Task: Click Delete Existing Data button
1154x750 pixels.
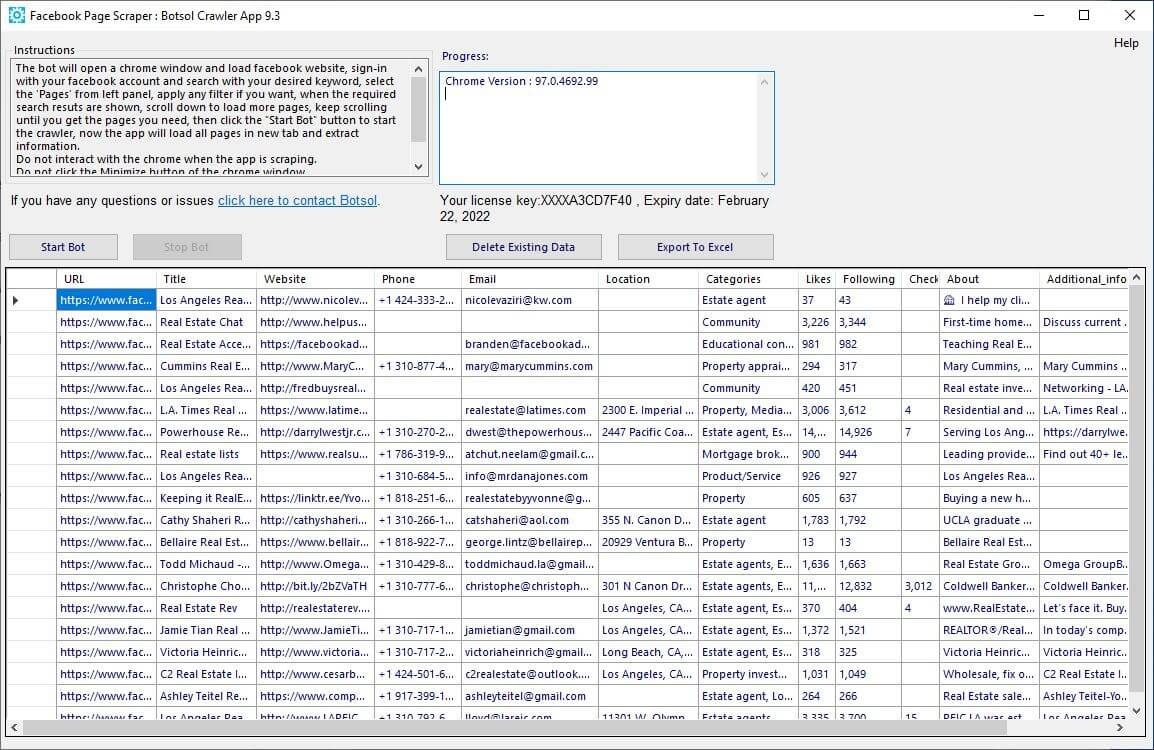Action: [523, 247]
